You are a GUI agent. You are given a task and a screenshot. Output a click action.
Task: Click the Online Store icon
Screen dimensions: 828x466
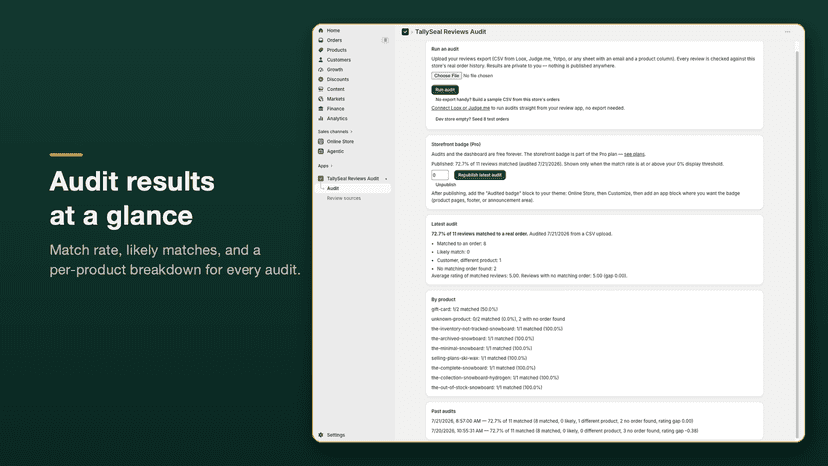[x=321, y=142]
